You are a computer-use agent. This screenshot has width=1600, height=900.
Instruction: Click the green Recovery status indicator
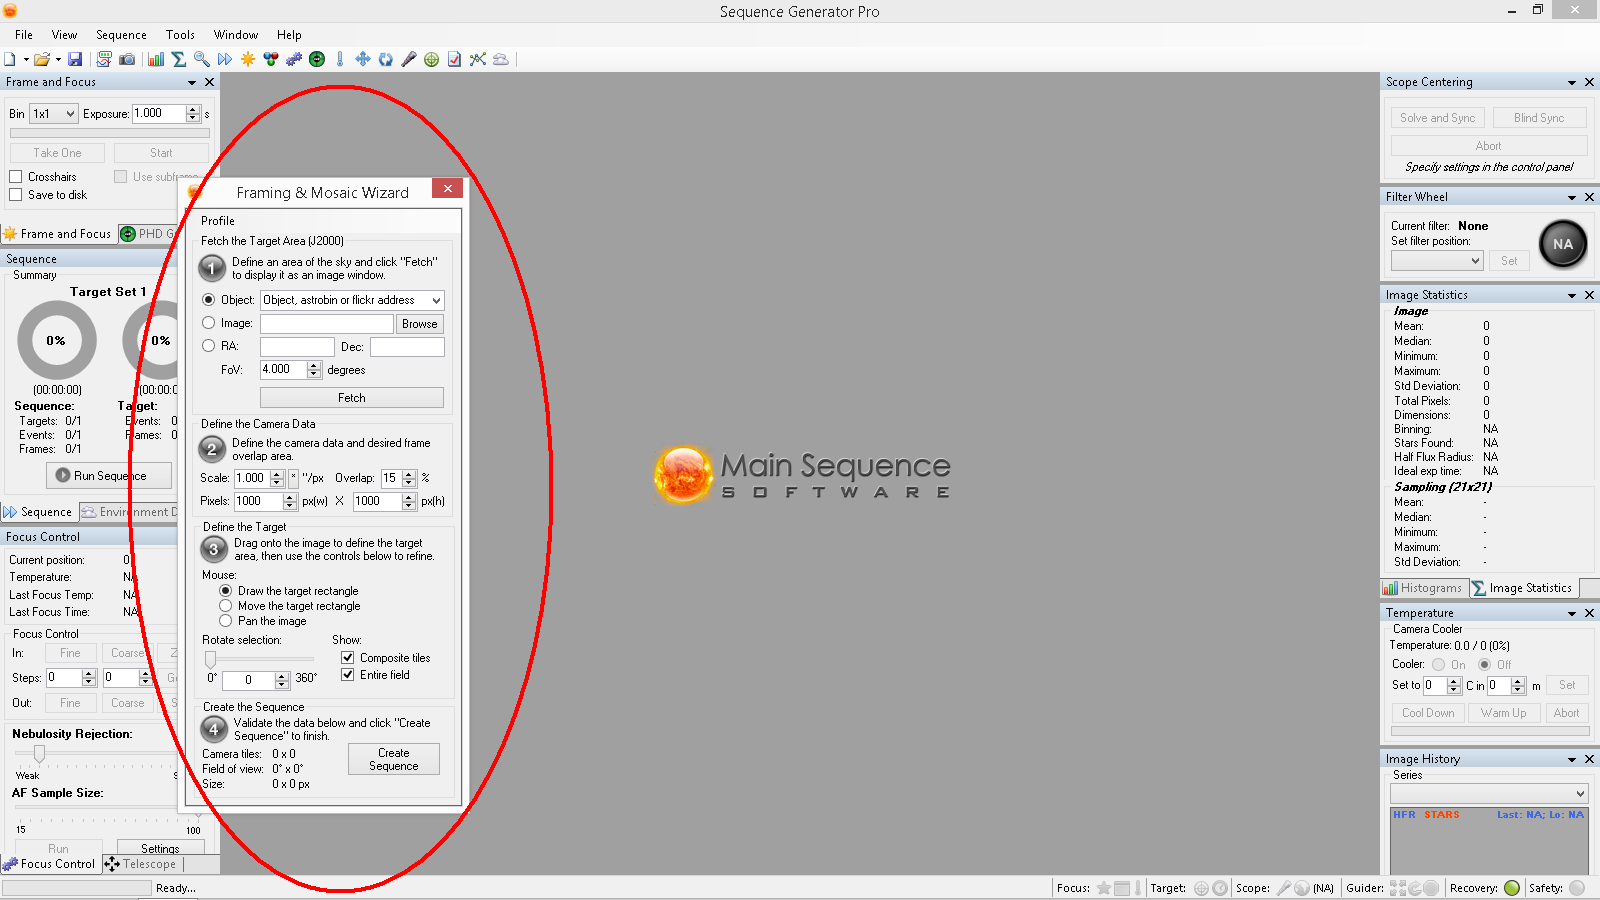[x=1512, y=888]
